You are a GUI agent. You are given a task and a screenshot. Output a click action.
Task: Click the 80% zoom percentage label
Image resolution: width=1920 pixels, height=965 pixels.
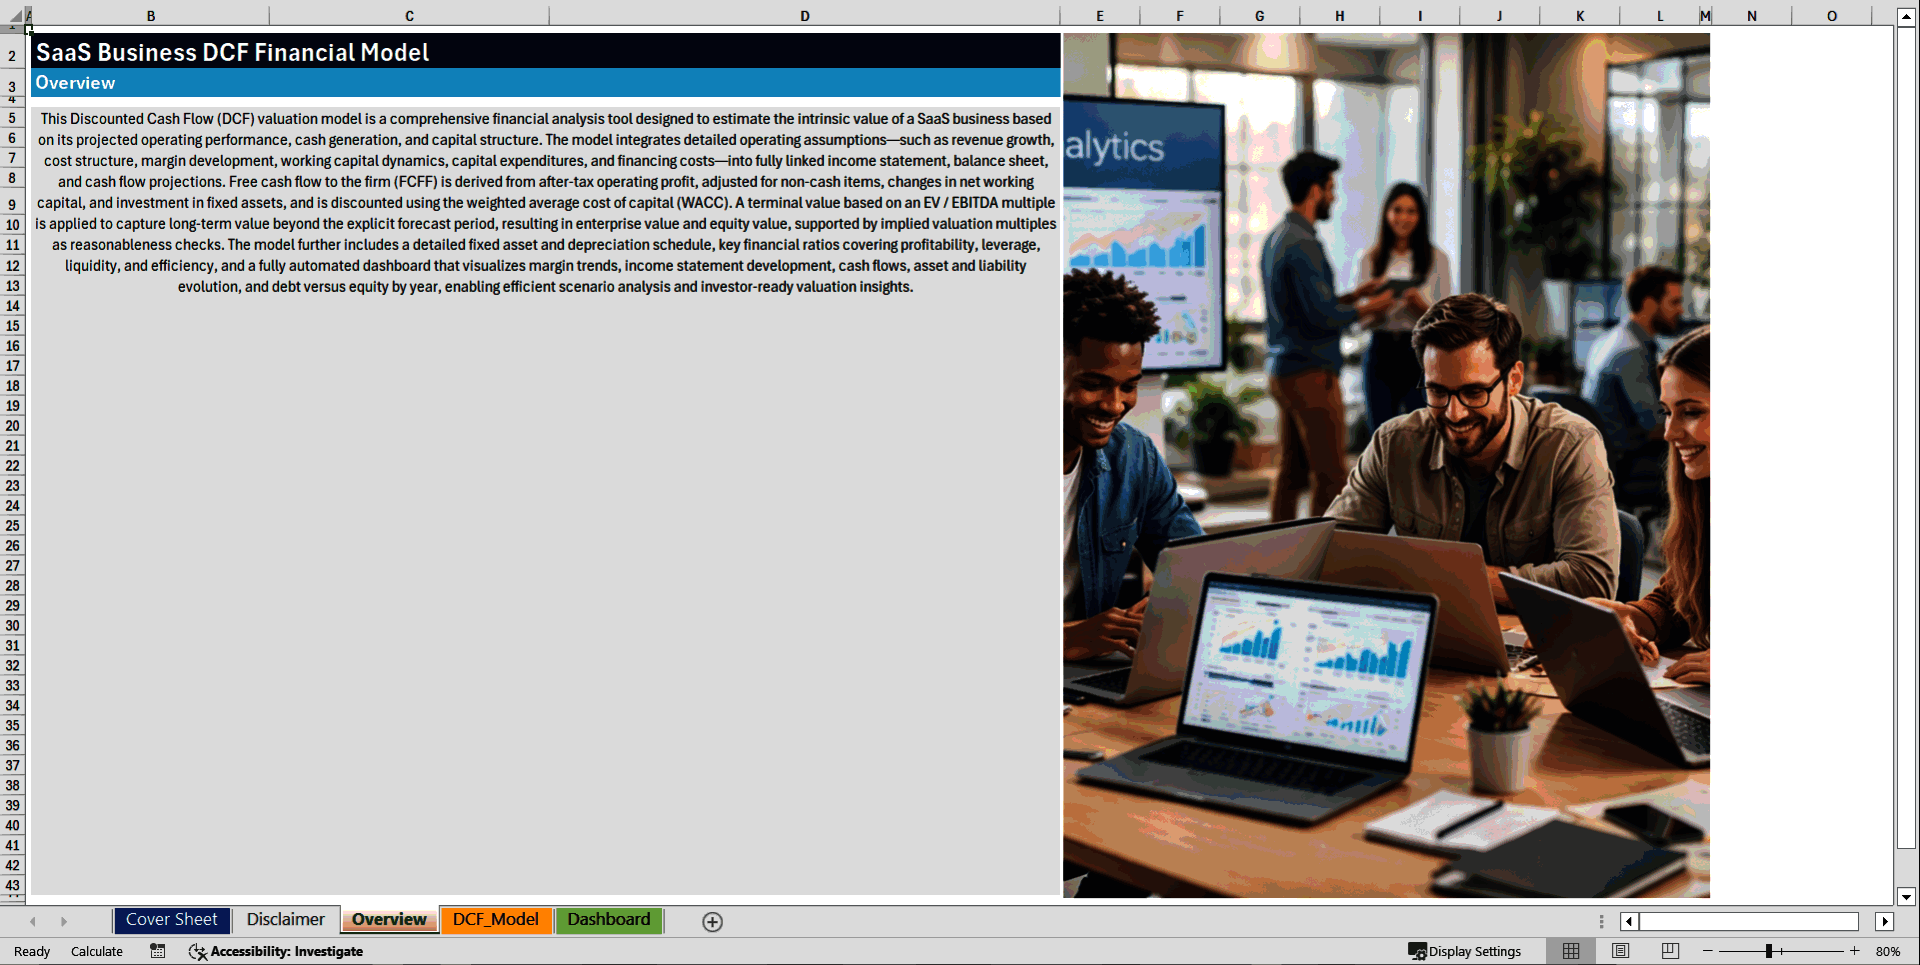point(1888,951)
